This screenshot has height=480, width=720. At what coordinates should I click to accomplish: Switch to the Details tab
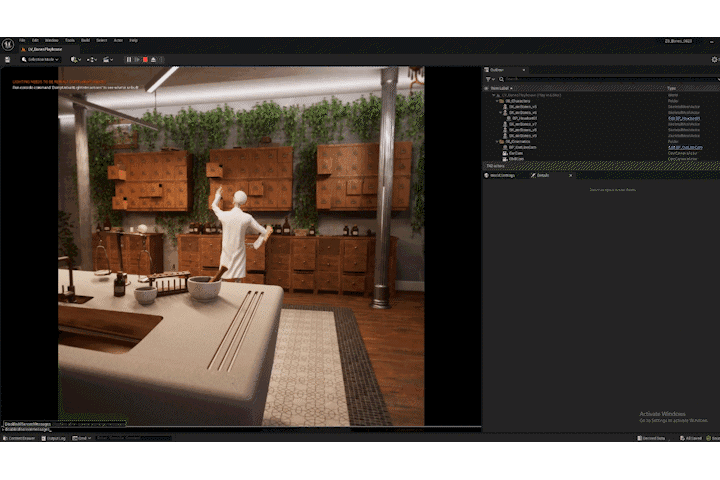pos(542,175)
